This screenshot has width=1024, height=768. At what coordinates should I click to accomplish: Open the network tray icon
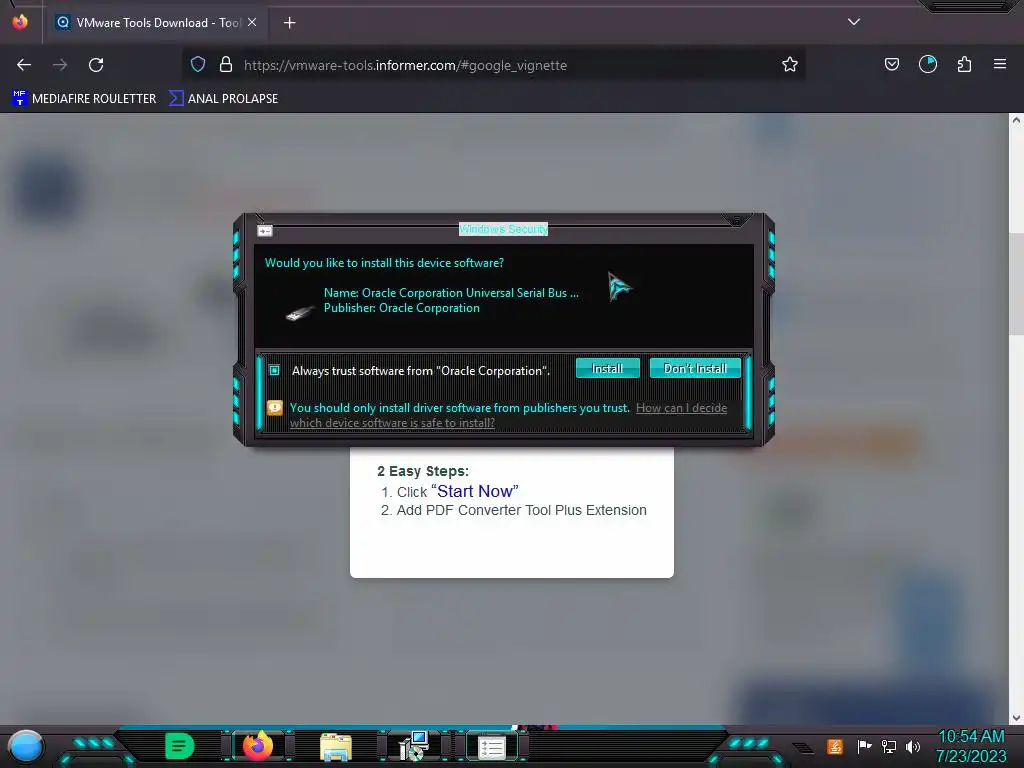pos(889,746)
